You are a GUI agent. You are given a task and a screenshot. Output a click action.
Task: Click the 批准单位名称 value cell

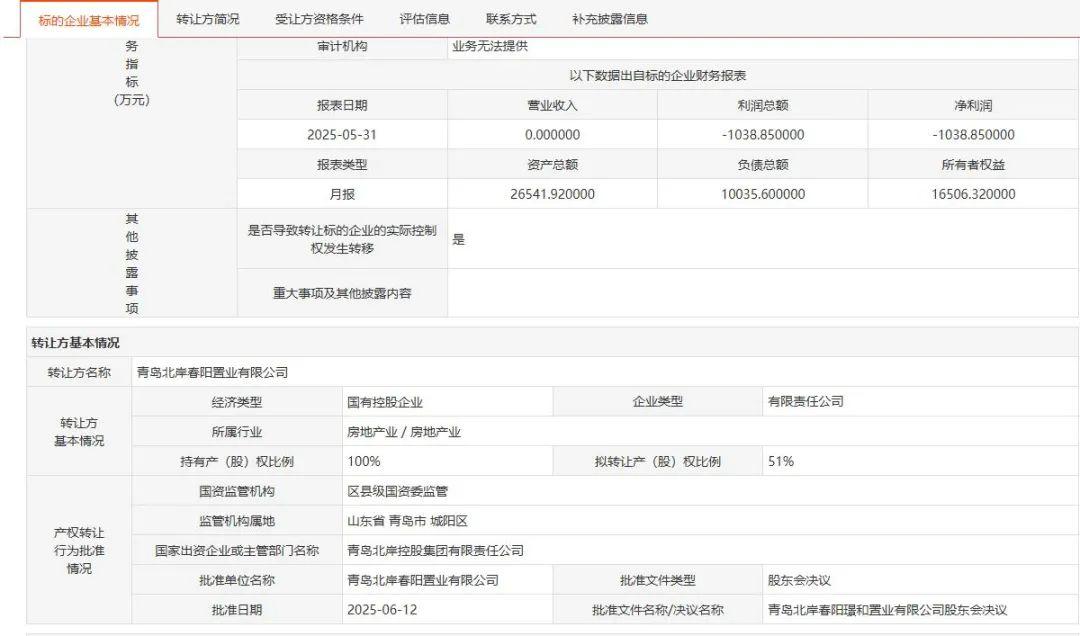point(448,580)
